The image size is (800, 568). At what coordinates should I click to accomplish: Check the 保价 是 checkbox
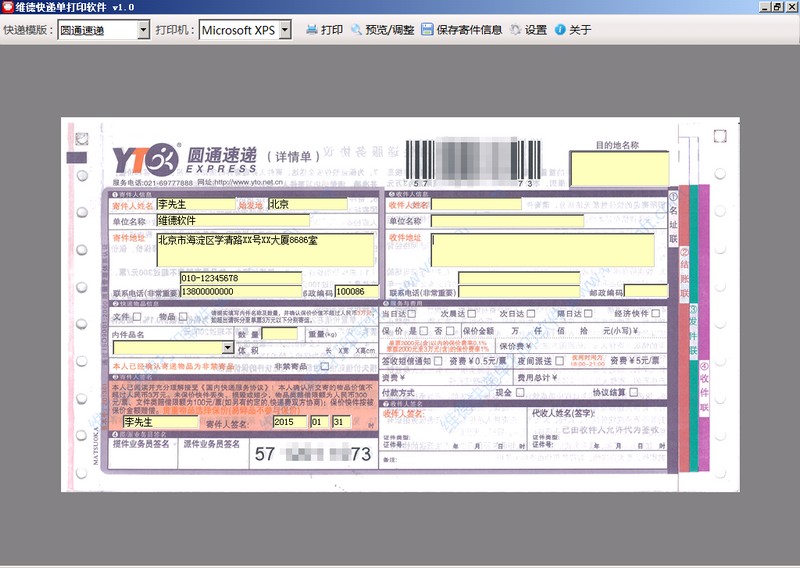click(x=423, y=331)
